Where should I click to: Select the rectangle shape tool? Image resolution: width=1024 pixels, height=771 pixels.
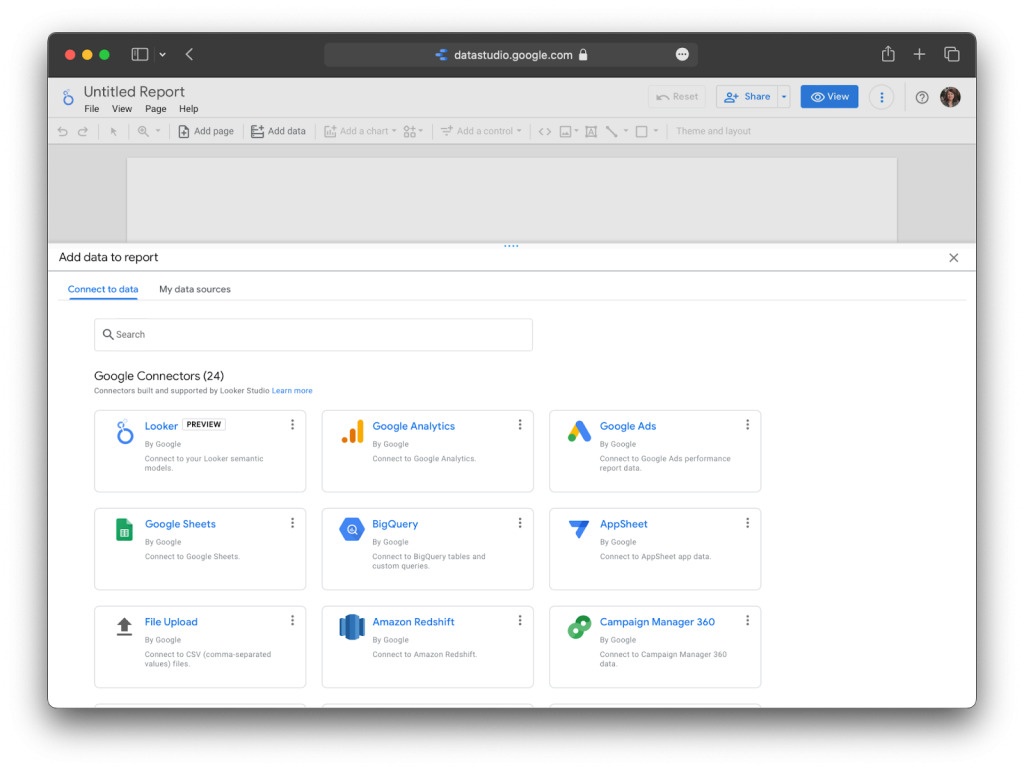click(x=642, y=131)
